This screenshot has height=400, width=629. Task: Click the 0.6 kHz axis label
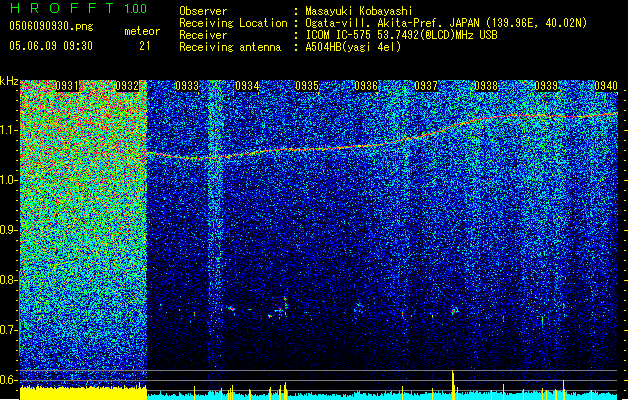point(9,380)
